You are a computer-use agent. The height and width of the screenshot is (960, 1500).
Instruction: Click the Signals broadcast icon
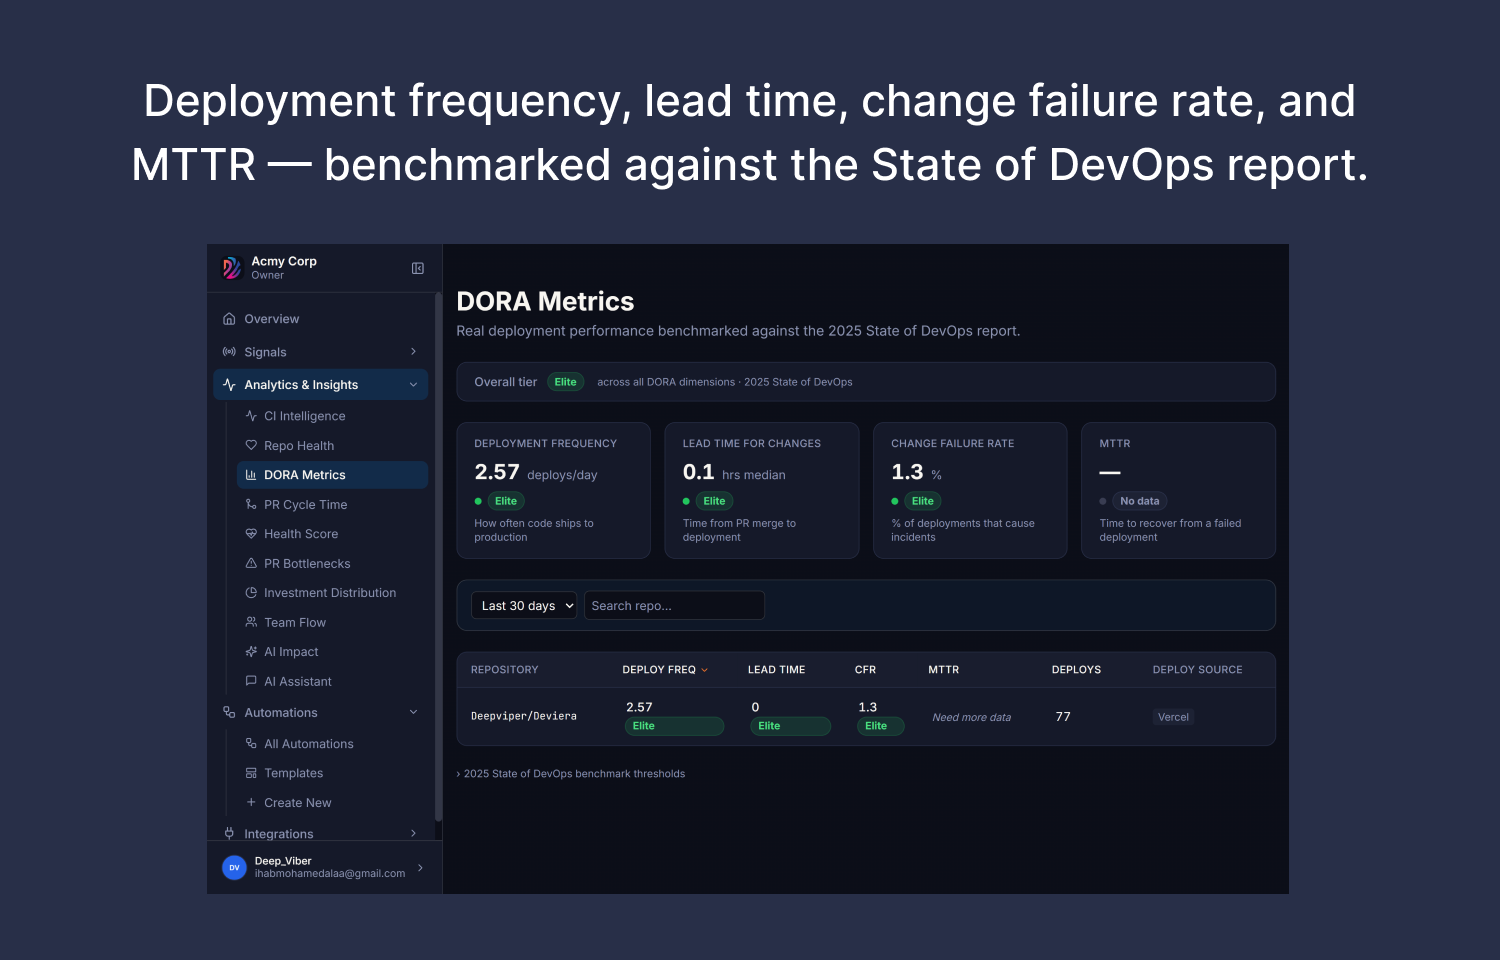[229, 352]
